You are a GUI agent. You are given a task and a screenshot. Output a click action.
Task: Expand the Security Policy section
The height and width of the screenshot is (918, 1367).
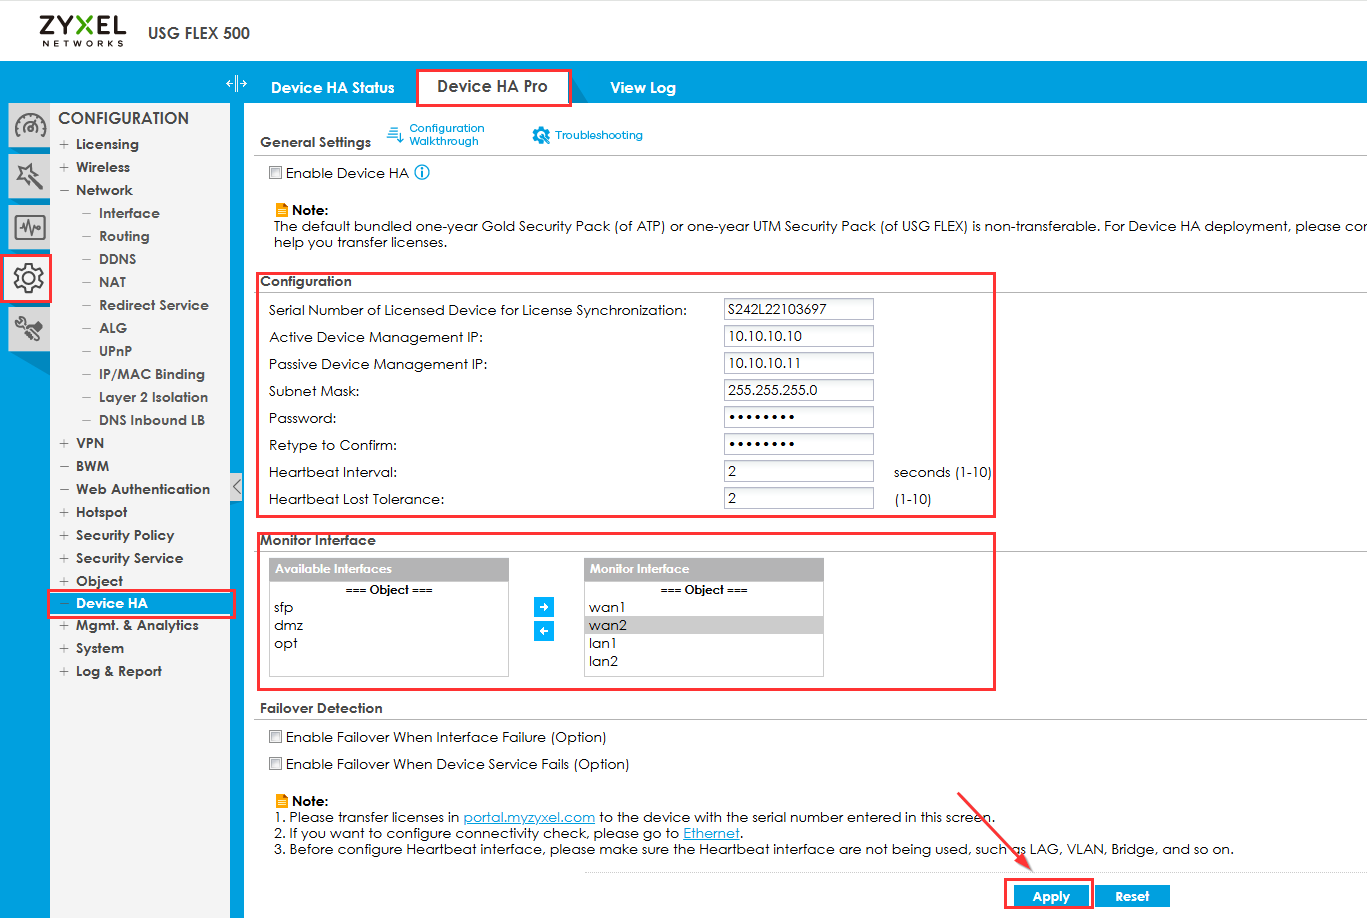click(x=64, y=535)
